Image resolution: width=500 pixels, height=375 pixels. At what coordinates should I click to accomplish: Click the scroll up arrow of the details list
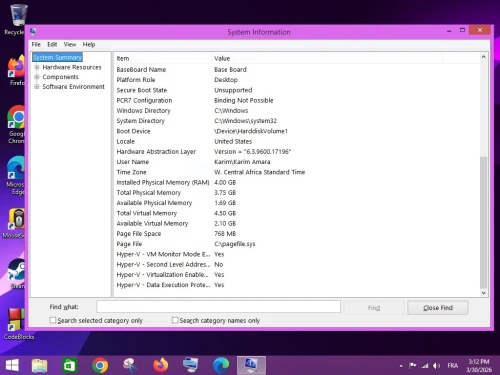[x=483, y=57]
